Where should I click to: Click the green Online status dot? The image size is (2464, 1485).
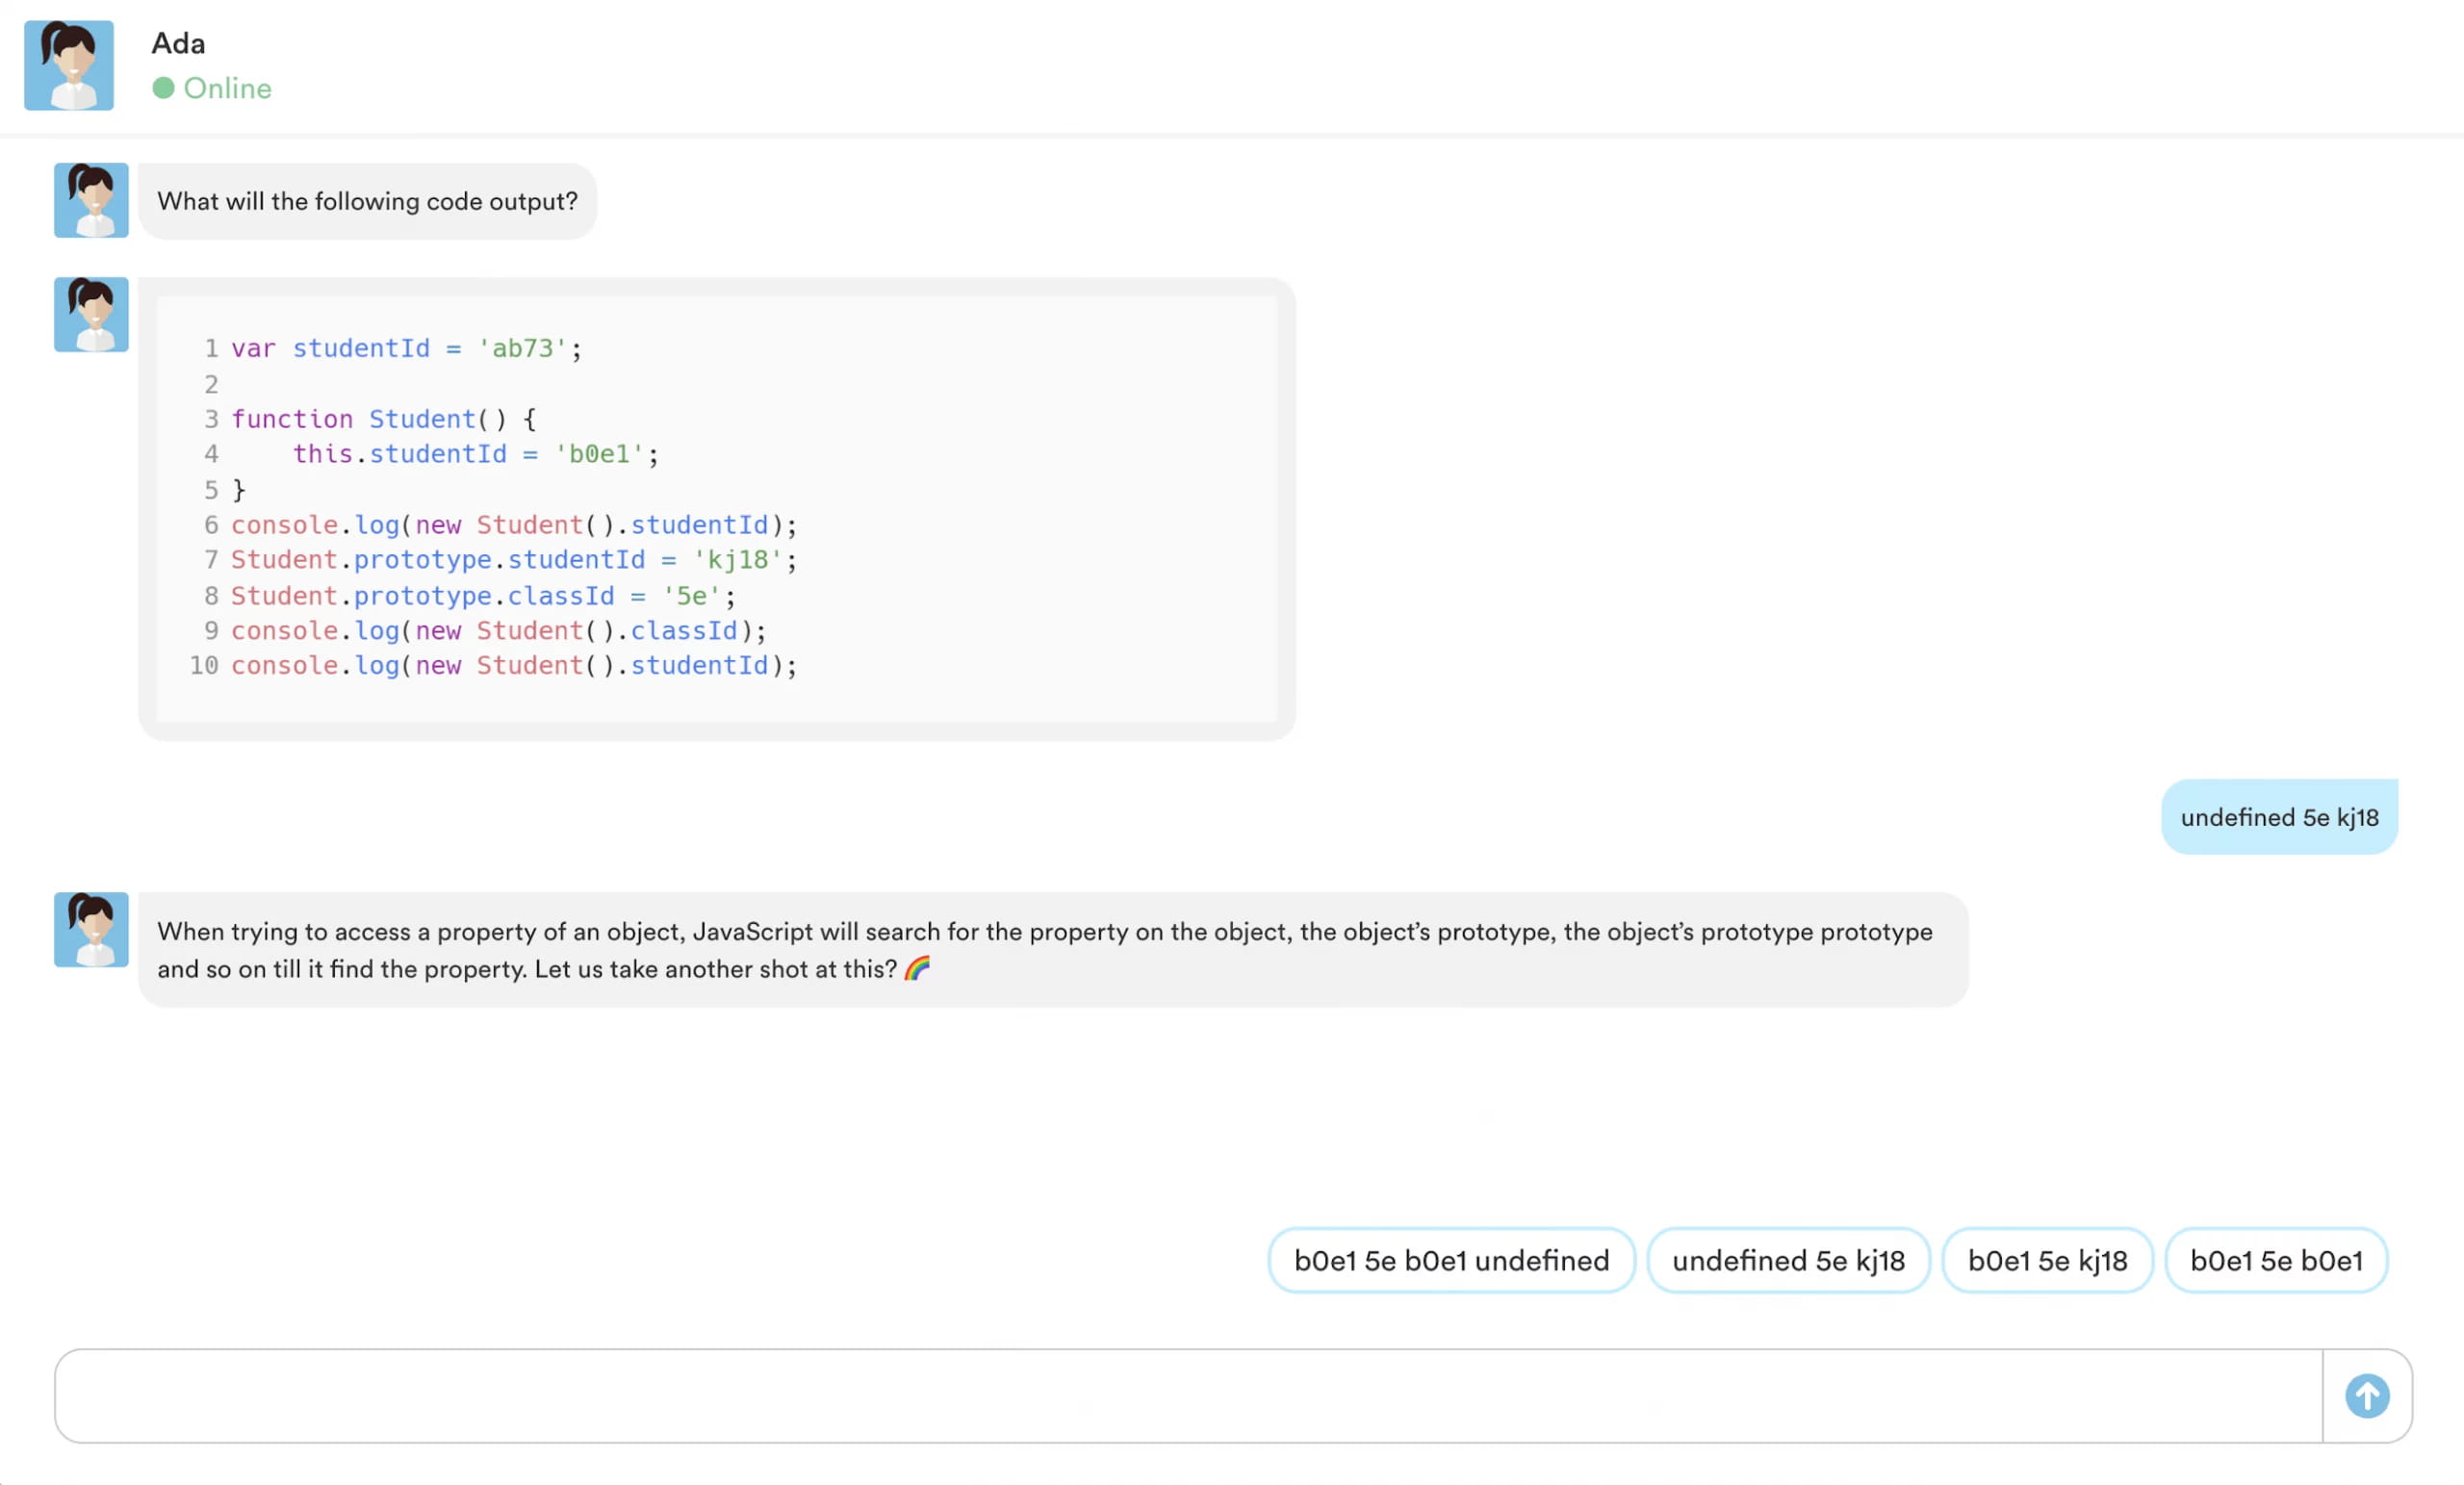click(x=163, y=88)
